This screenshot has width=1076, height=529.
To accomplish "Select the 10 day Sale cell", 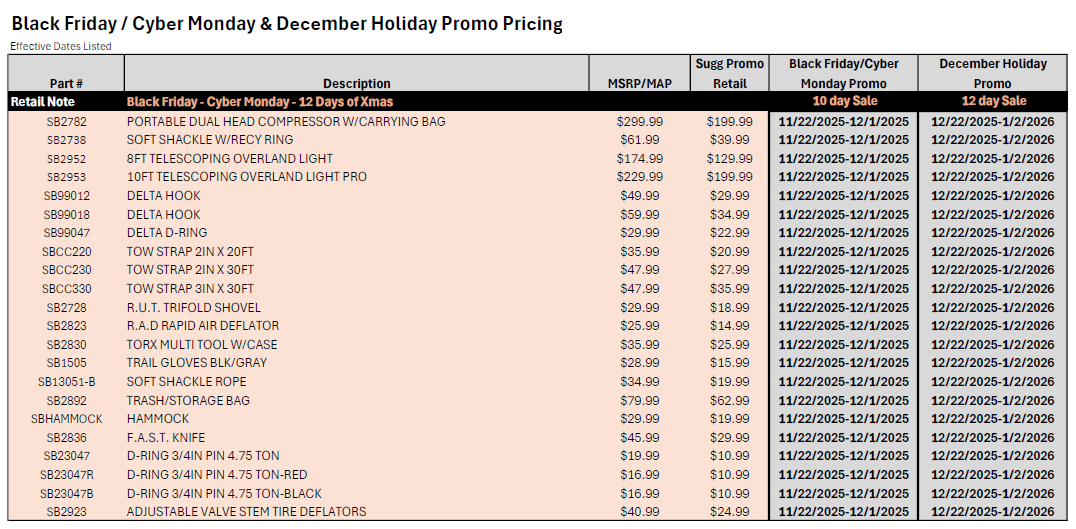I will [843, 101].
